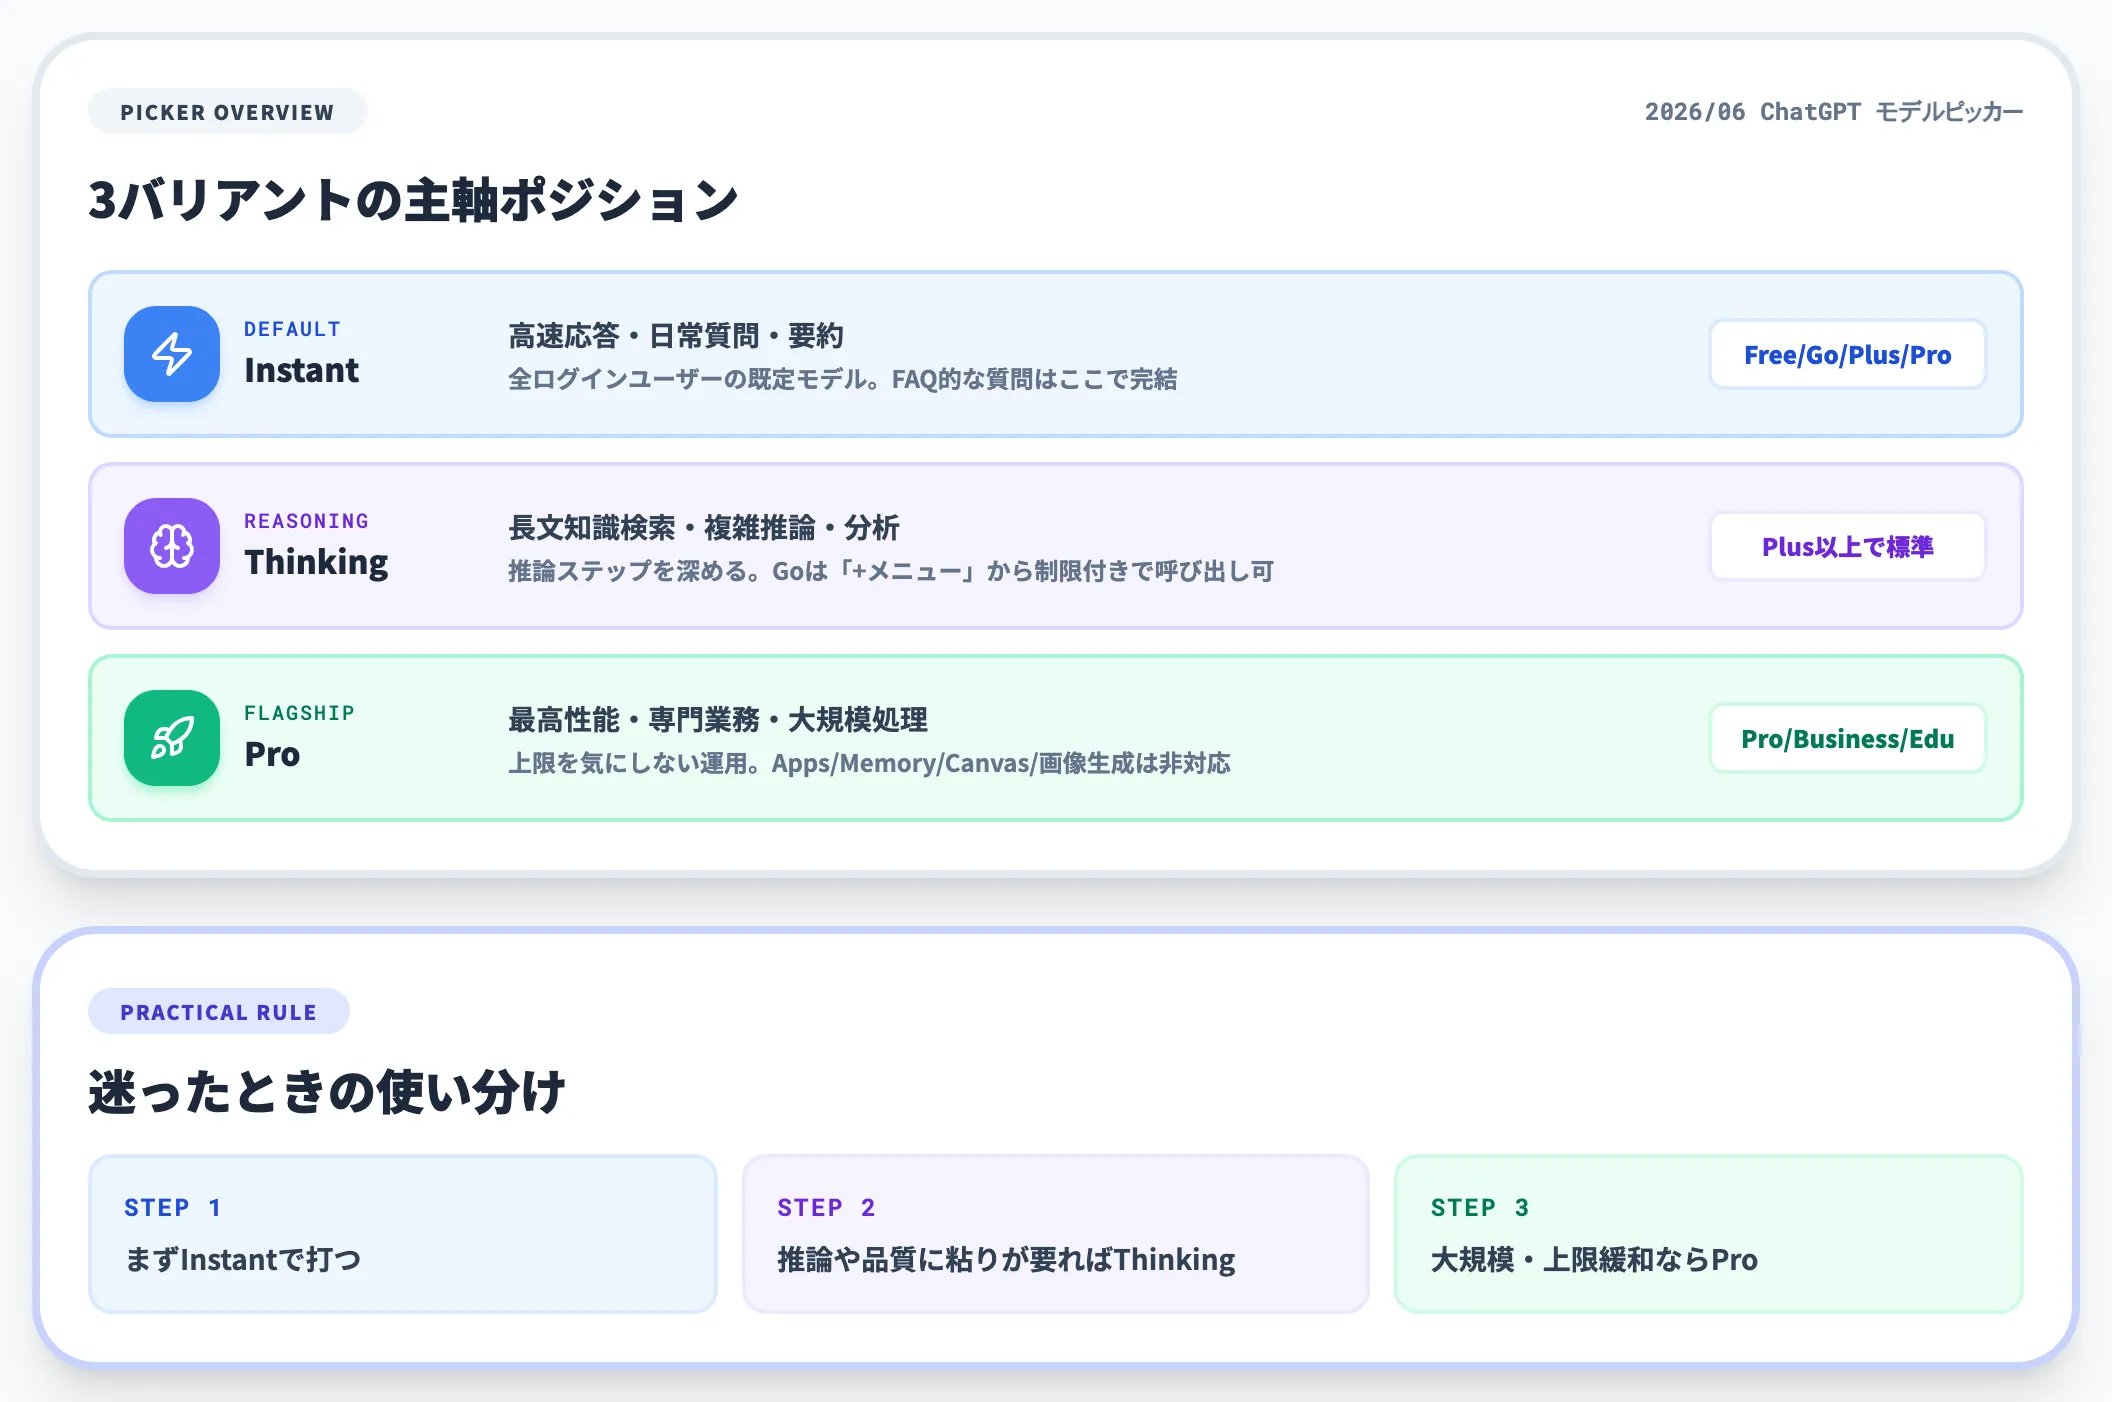Select the STEP 1 まずInstantで打つ card
This screenshot has height=1402, width=2112.
click(403, 1234)
